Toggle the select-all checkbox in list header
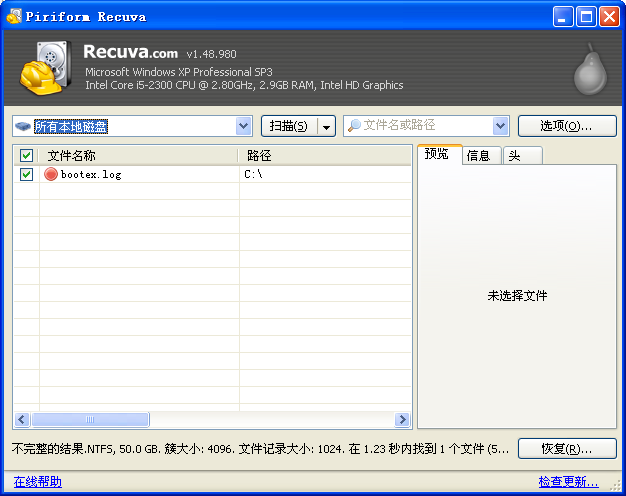This screenshot has height=496, width=626. tap(26, 155)
